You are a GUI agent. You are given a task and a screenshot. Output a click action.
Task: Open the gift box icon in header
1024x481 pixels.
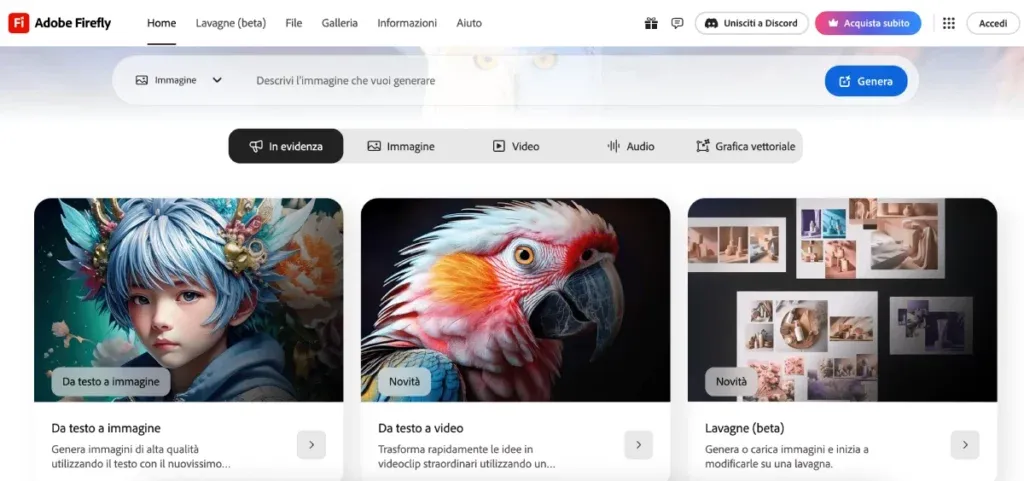(x=651, y=23)
